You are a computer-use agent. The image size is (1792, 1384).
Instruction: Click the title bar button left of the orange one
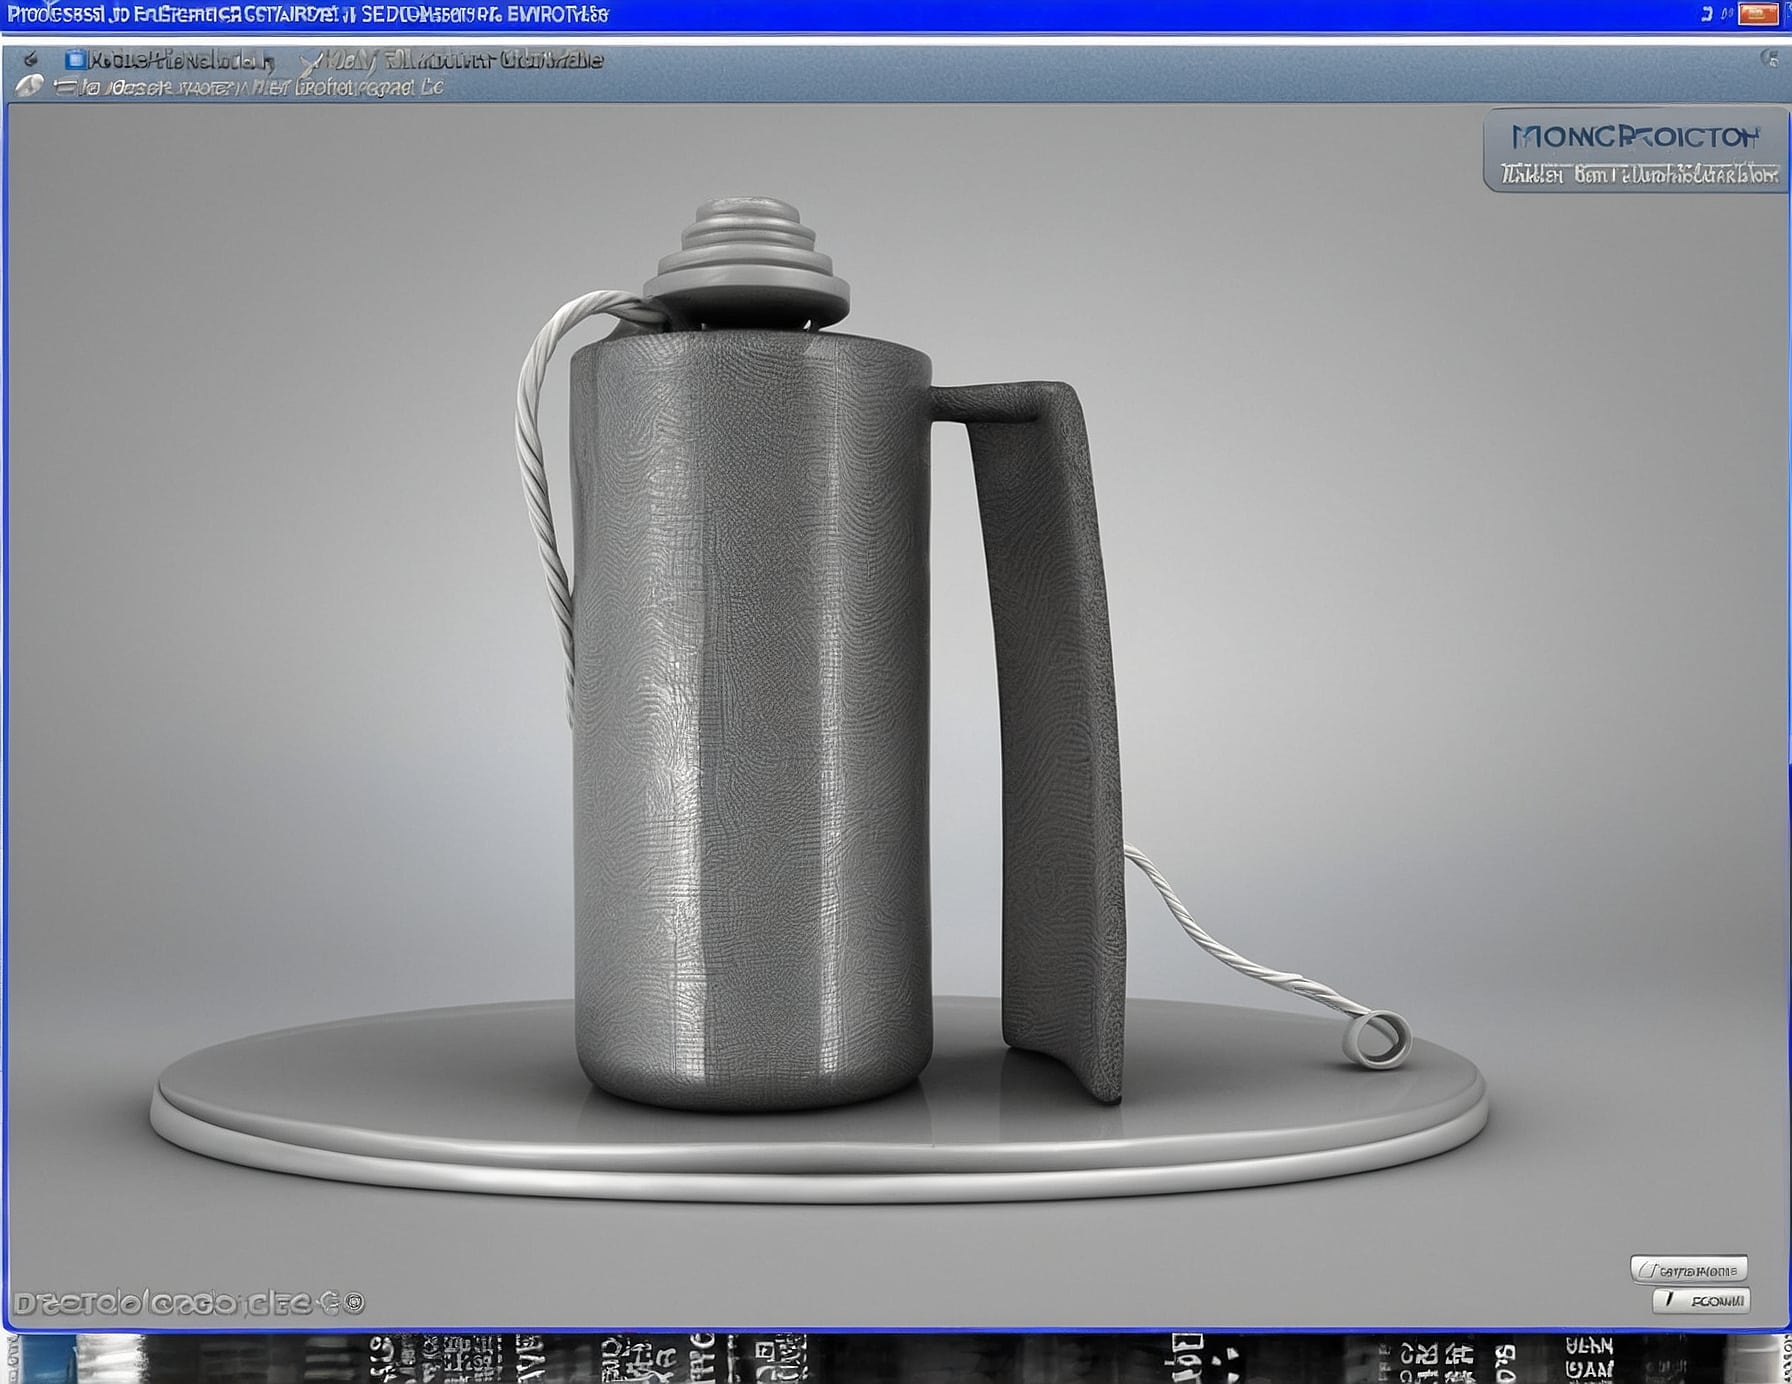(x=1726, y=13)
